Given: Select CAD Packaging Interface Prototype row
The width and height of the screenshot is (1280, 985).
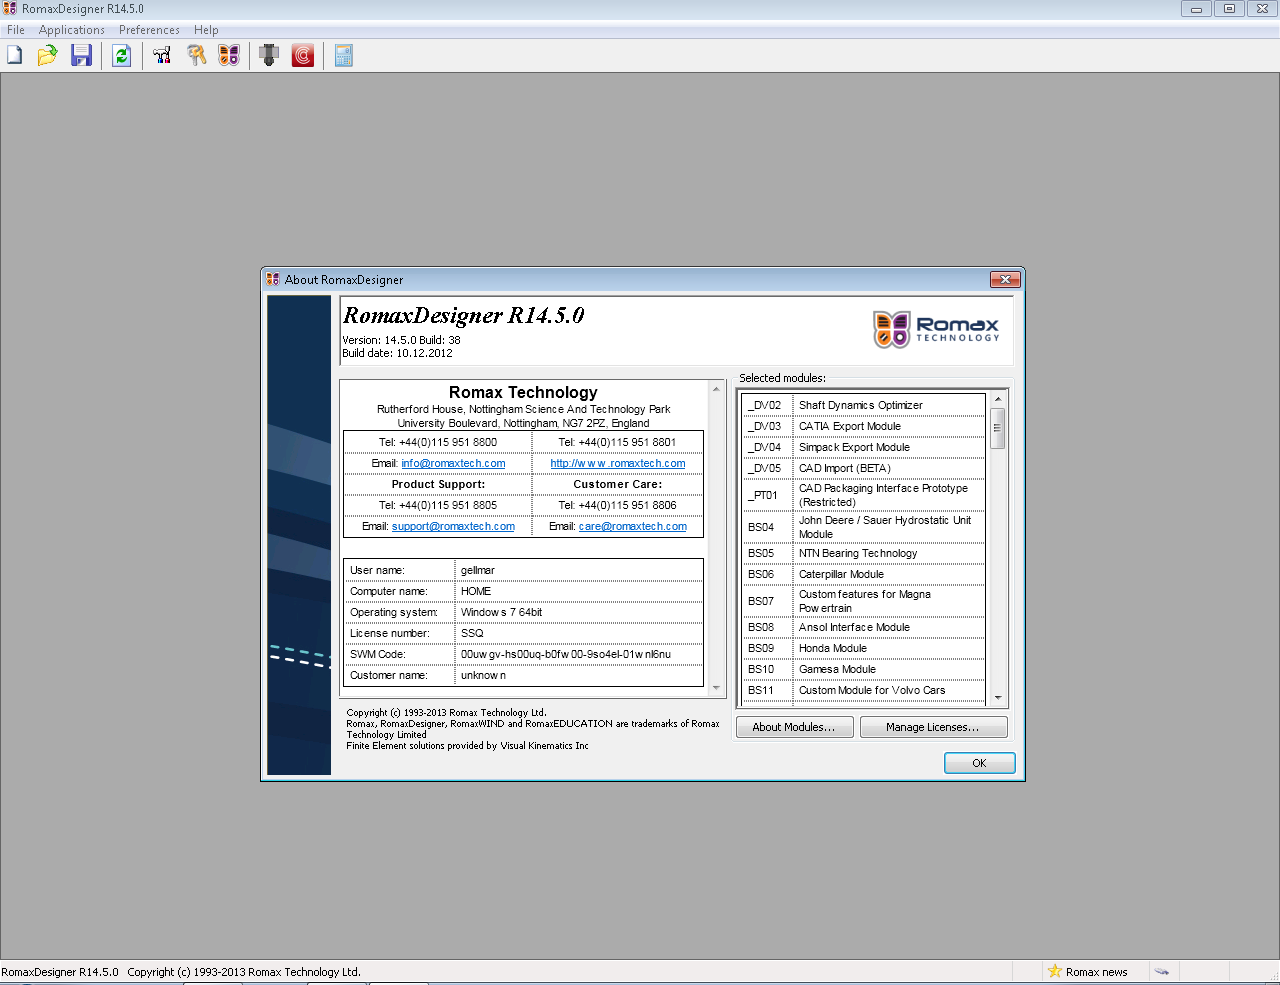Looking at the screenshot, I should [x=864, y=495].
